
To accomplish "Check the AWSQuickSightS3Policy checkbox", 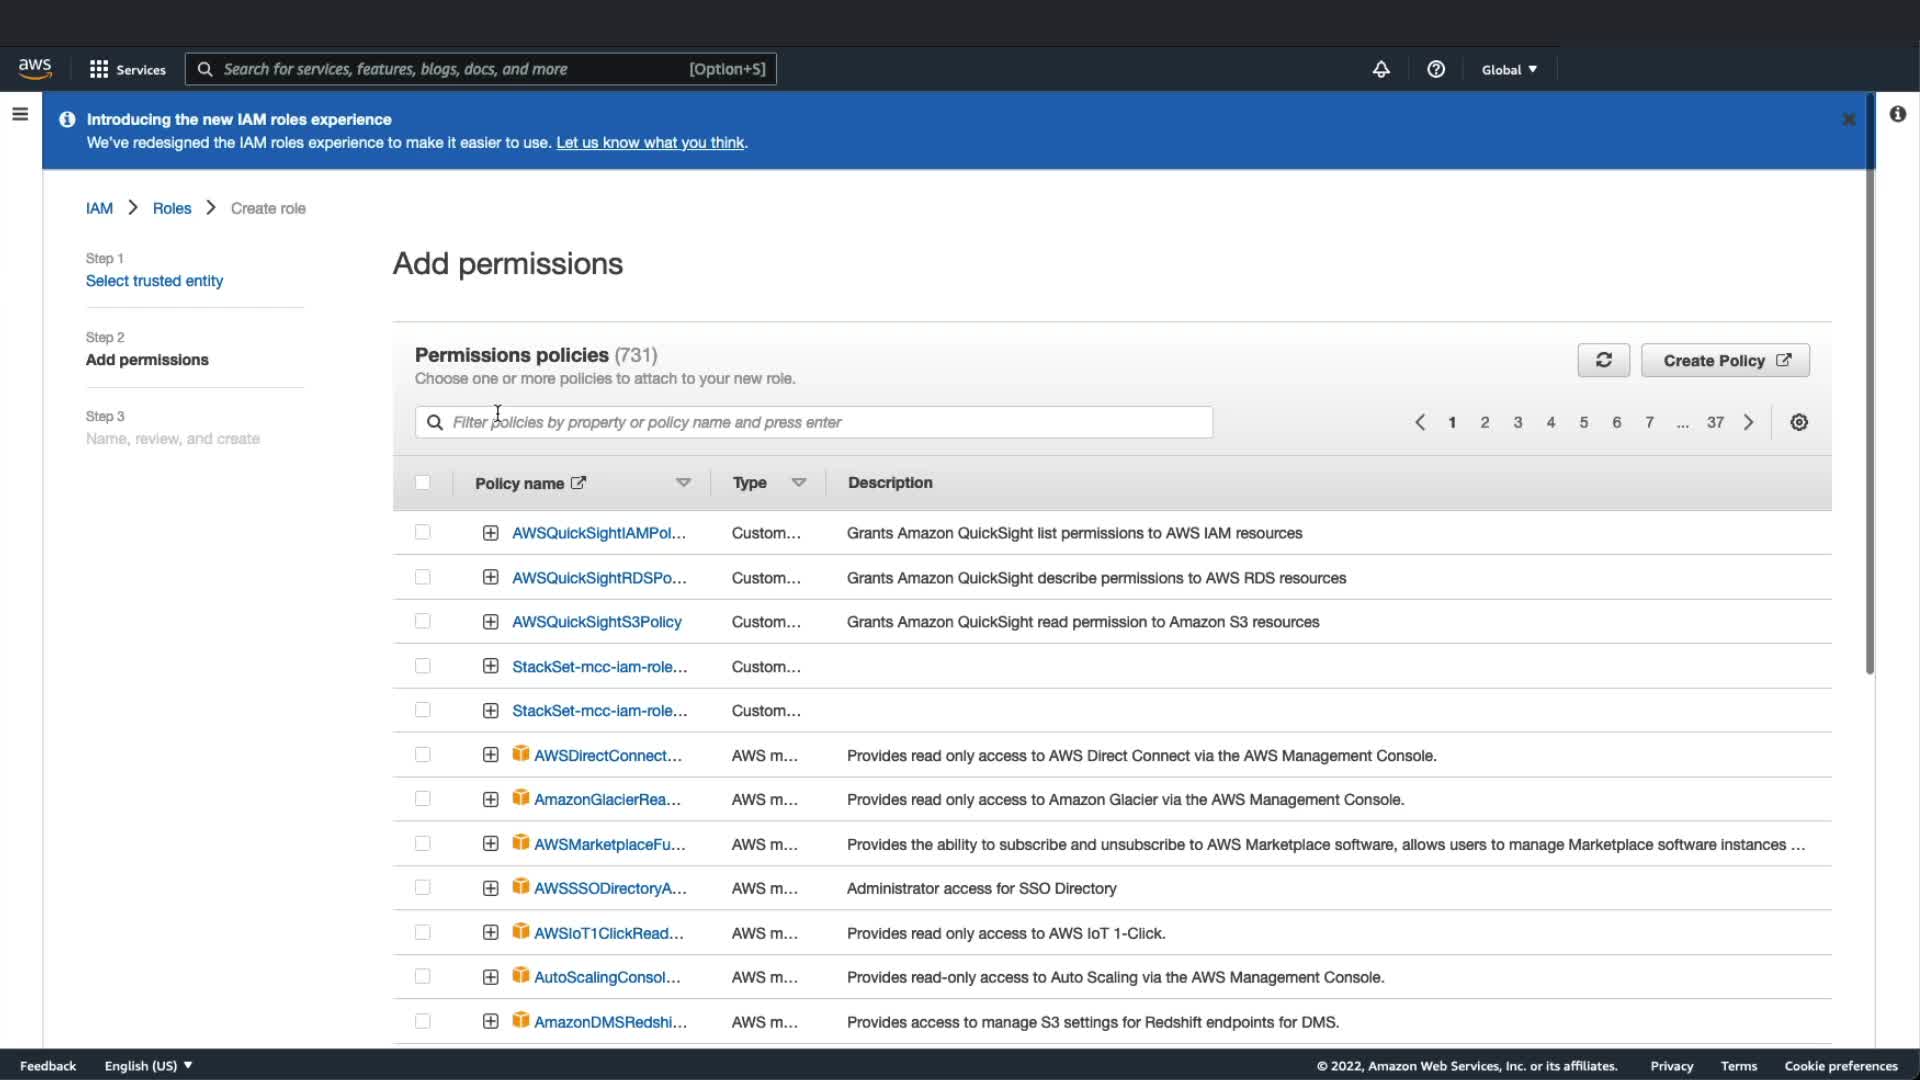I will click(422, 621).
